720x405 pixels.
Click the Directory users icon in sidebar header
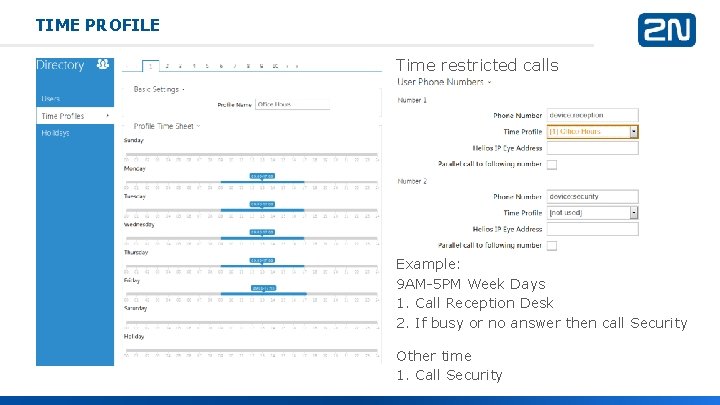(x=102, y=64)
